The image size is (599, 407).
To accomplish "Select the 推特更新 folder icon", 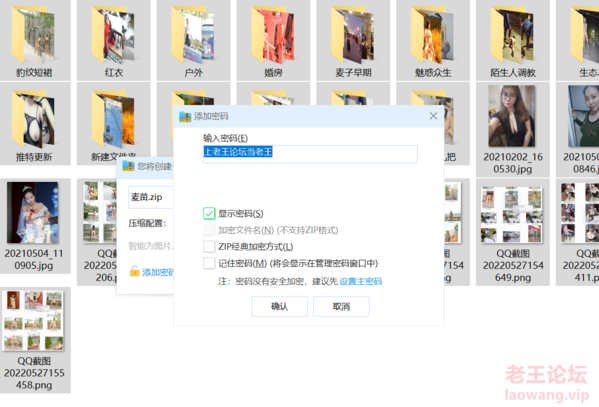I will 33,119.
